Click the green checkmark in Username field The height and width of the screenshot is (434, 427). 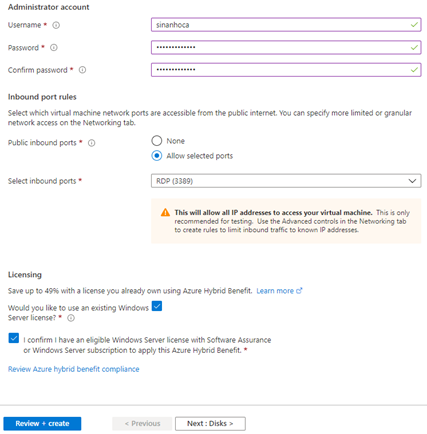[414, 25]
